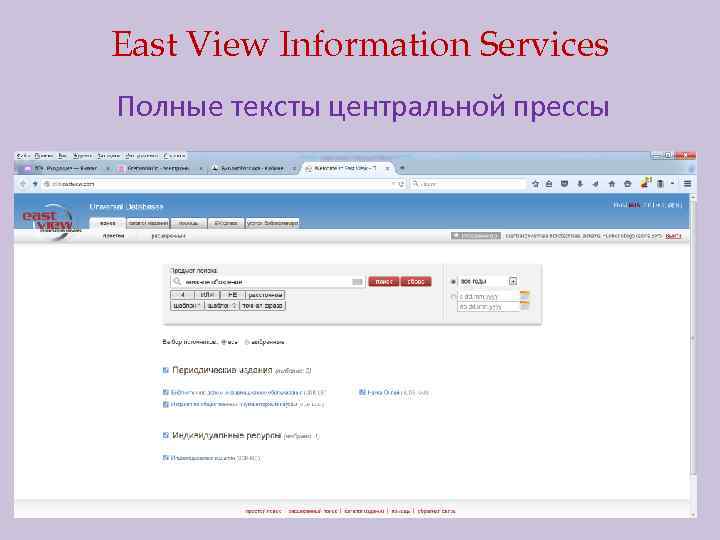Insert the 'НЕ' operator button
The image size is (720, 540).
coord(233,295)
